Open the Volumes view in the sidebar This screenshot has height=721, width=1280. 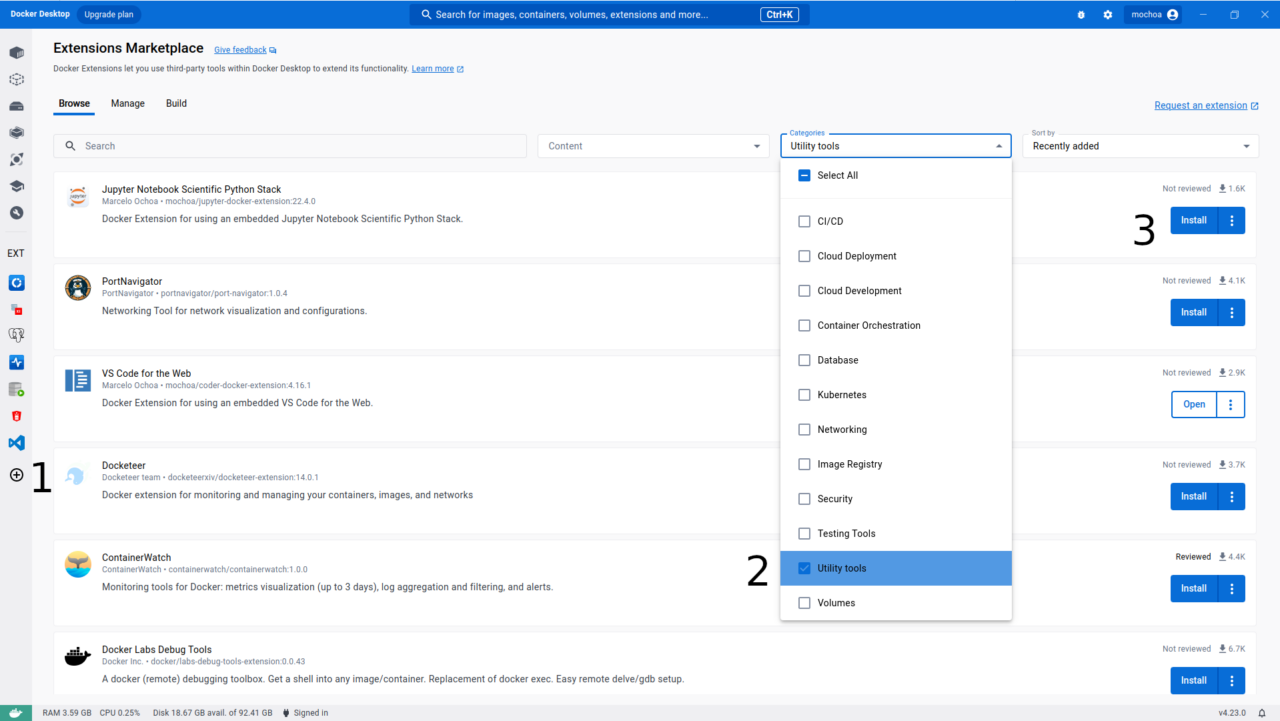coord(16,105)
